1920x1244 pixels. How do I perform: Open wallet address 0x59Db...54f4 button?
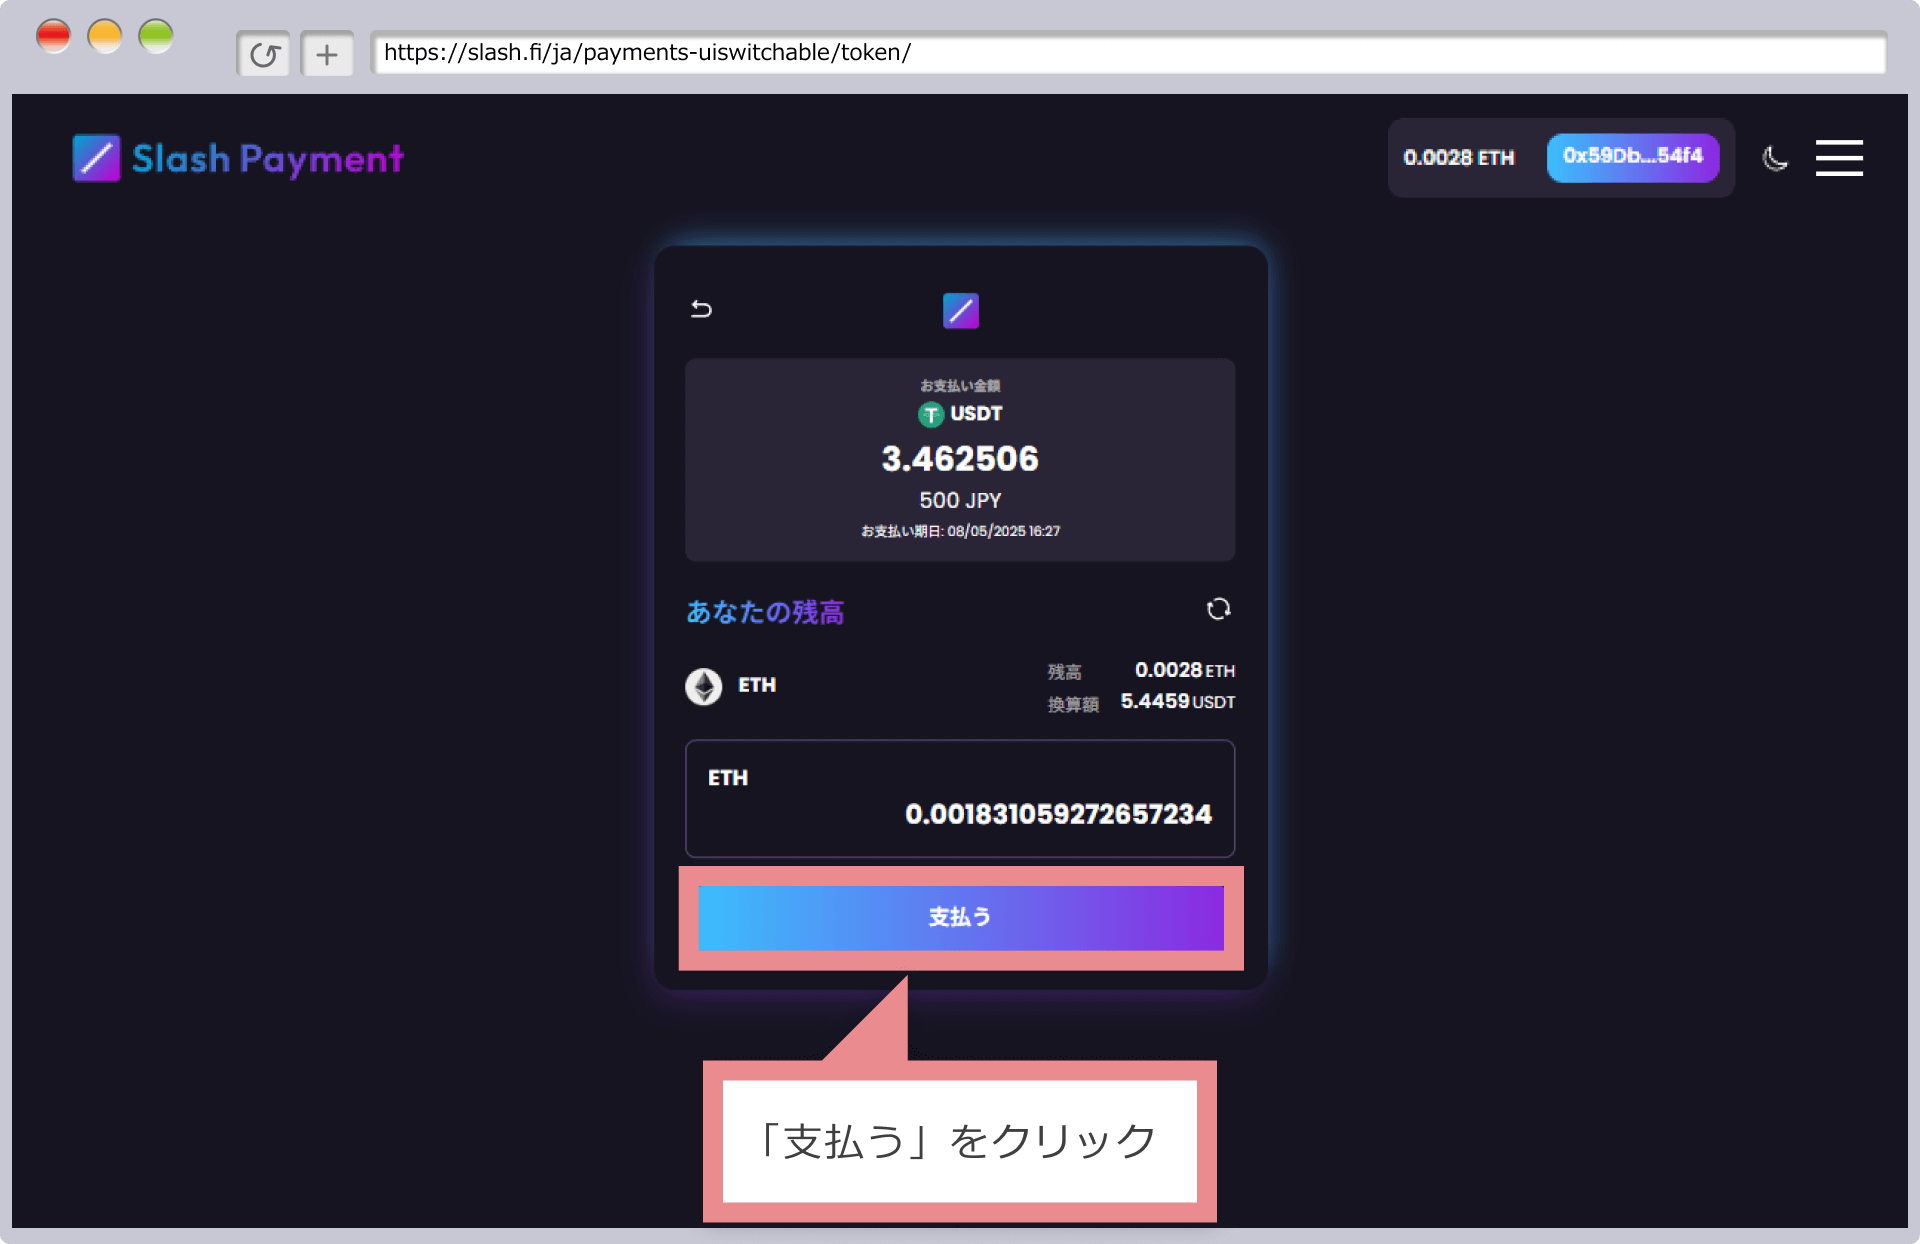point(1632,157)
